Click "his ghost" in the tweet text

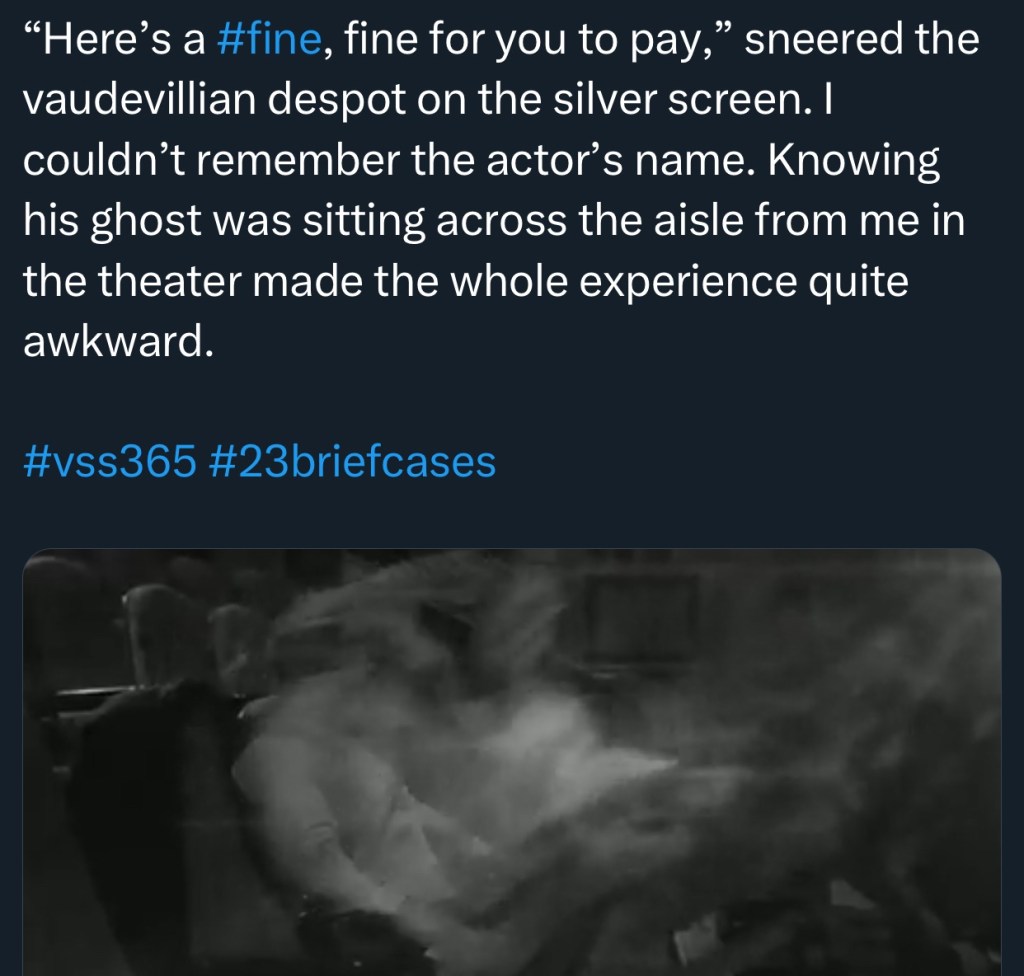(112, 220)
